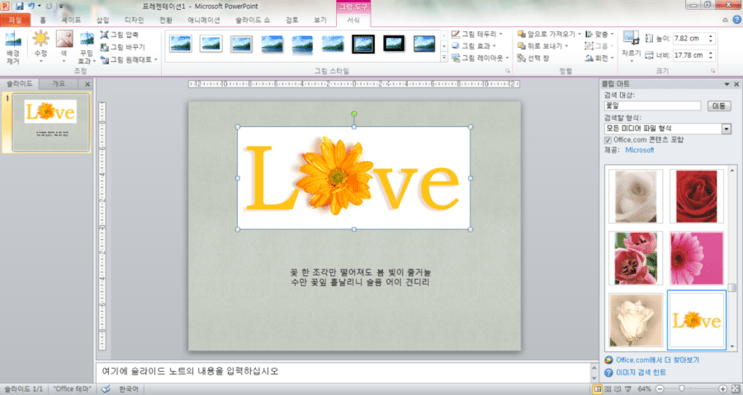Toggle the Office.com 콘텐츠 포함 checkbox

pos(607,140)
